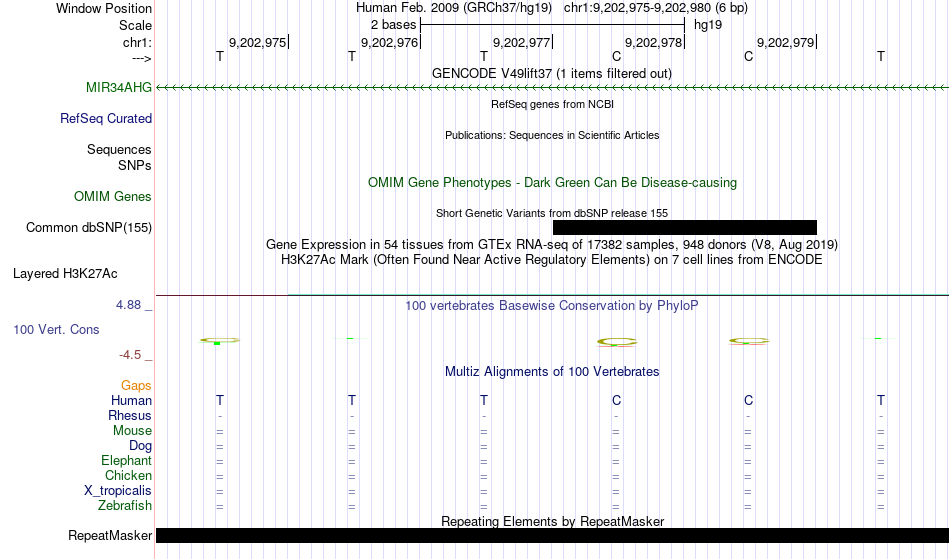Select the Elephant species label
The width and height of the screenshot is (950, 559).
click(x=127, y=460)
